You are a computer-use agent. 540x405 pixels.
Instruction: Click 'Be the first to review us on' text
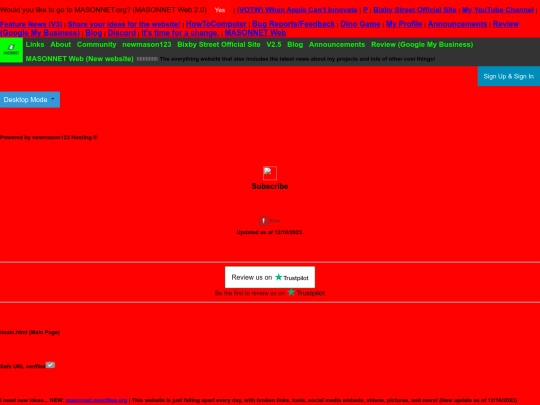click(250, 293)
